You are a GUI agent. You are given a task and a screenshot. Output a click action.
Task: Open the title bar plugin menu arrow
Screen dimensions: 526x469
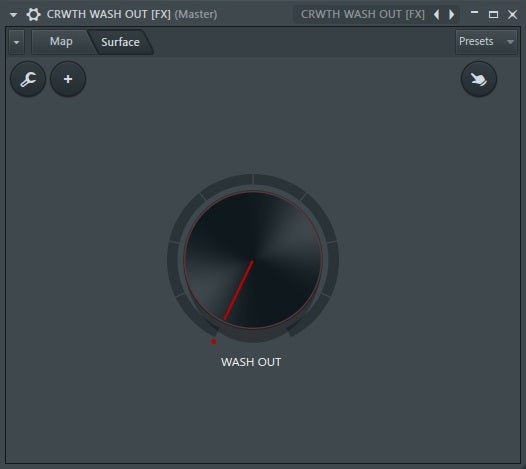click(x=13, y=15)
